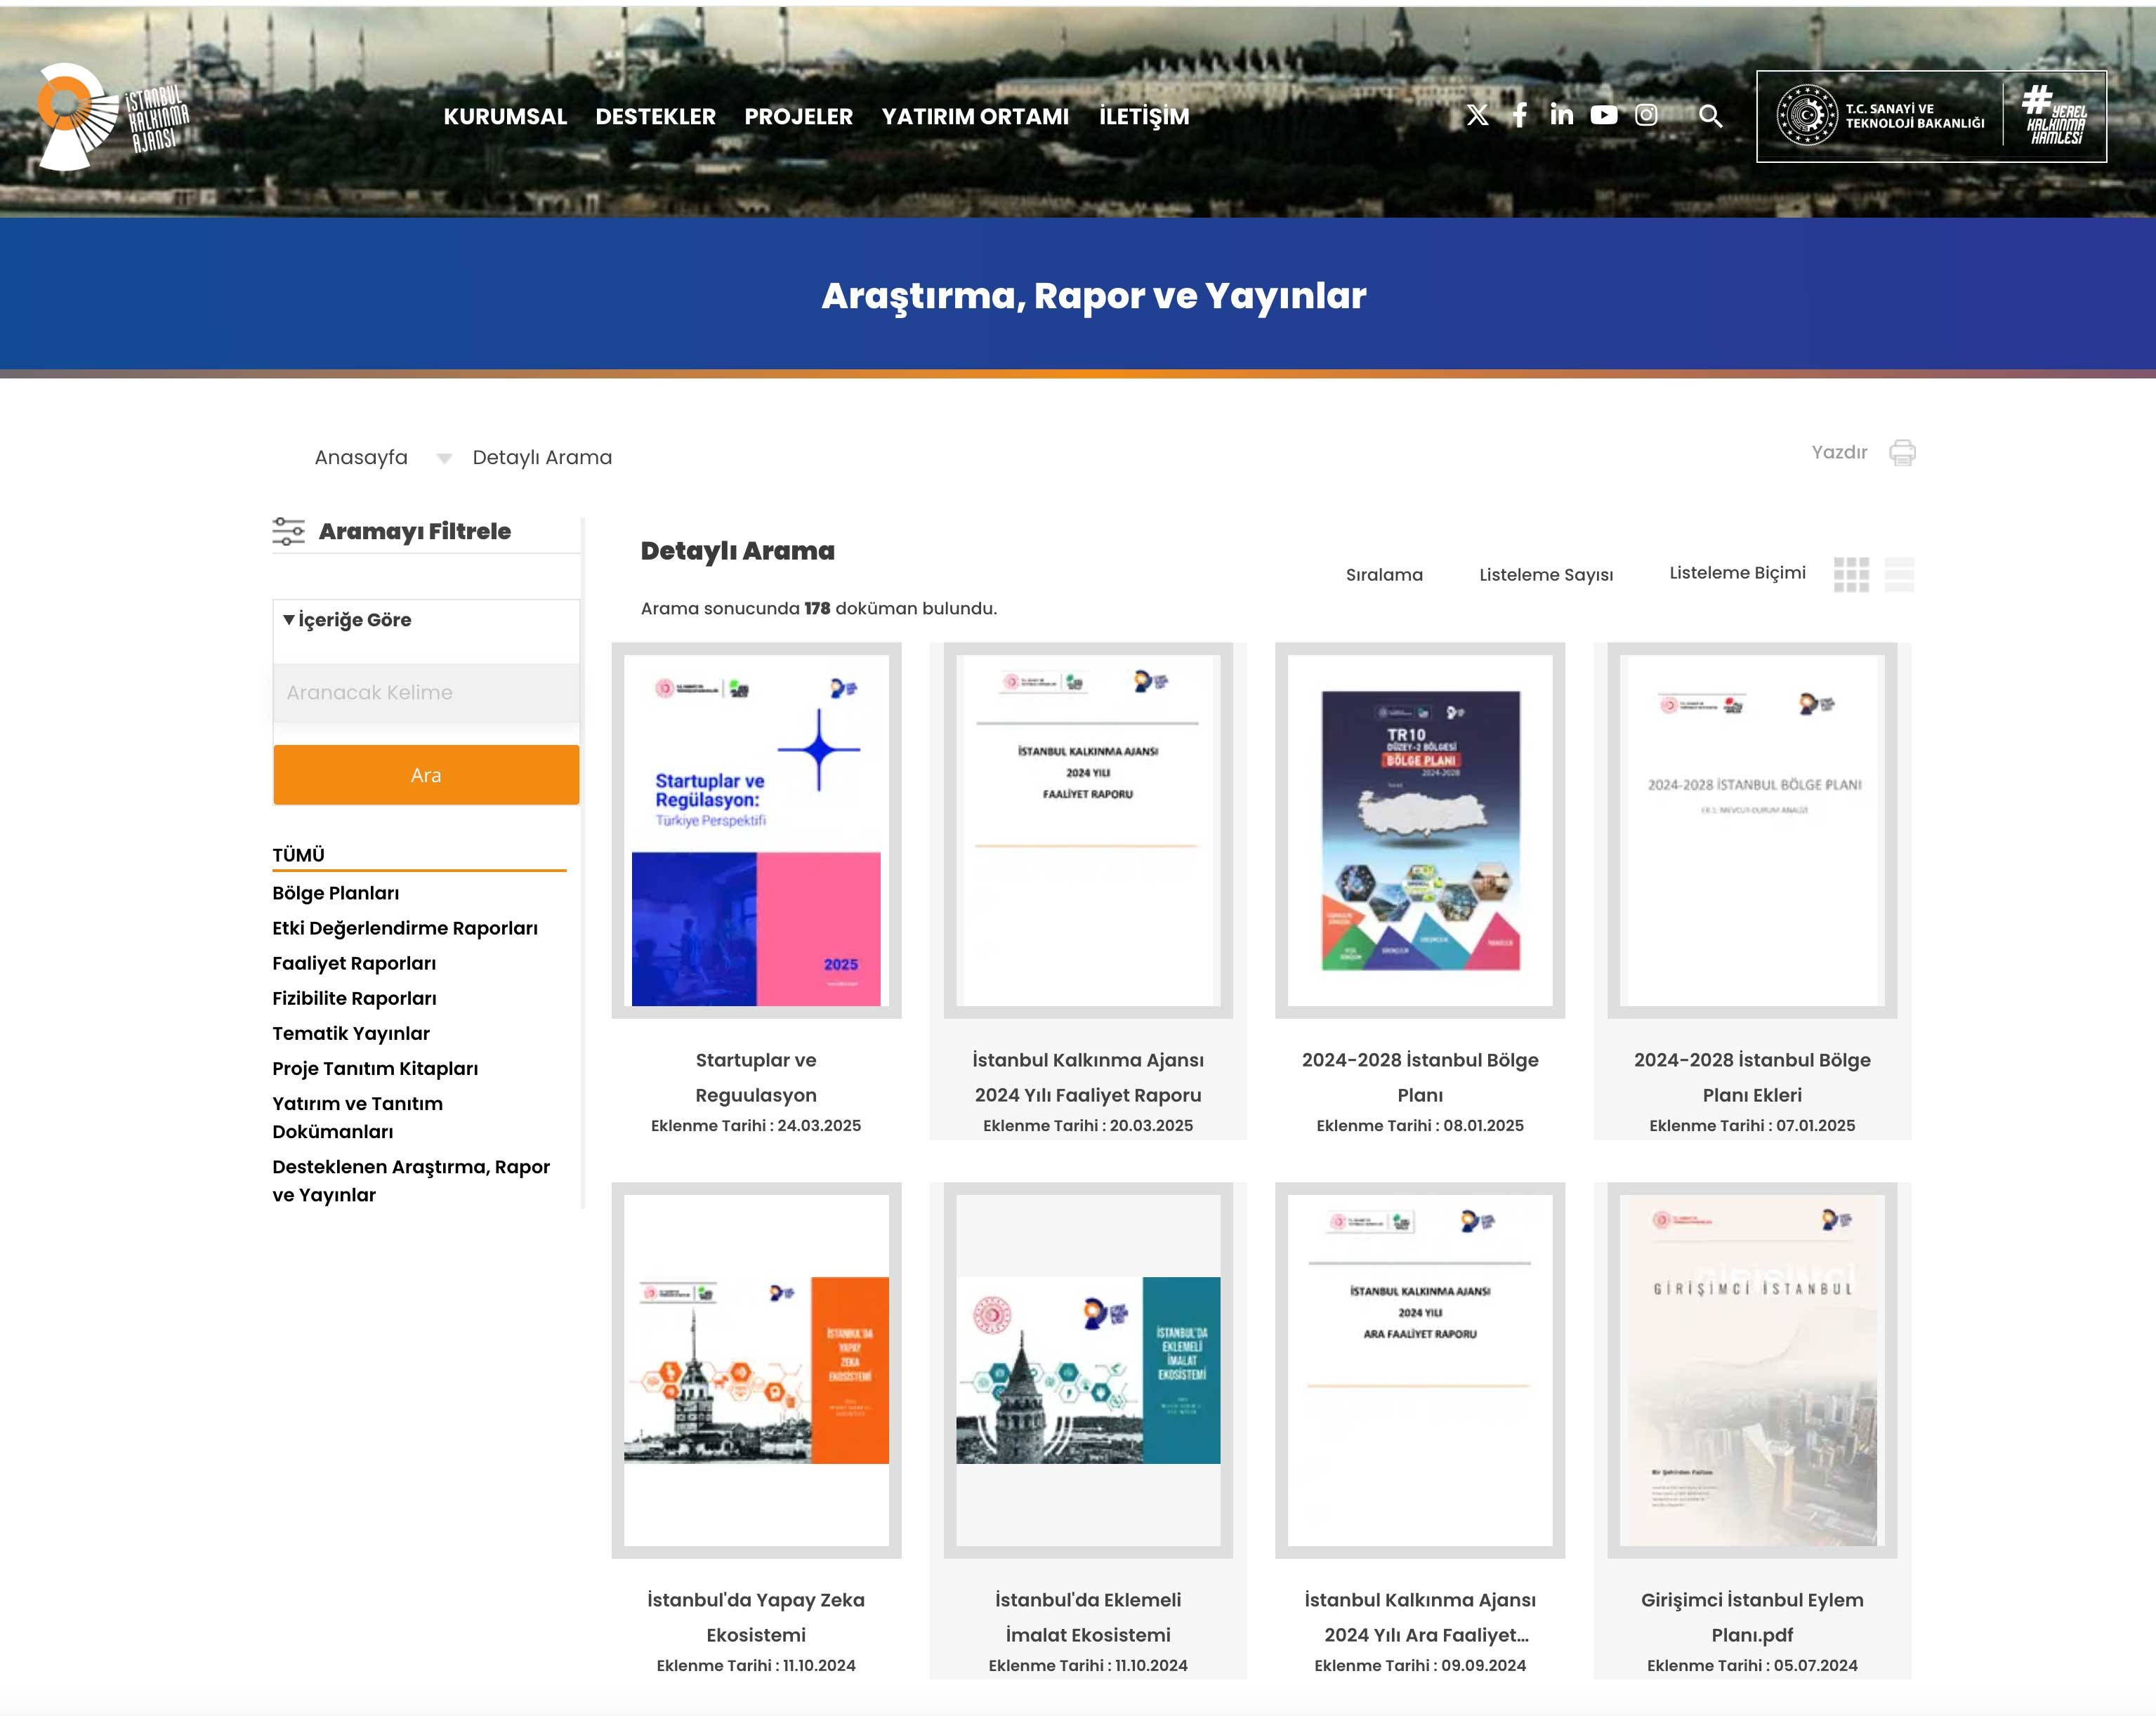Switch to list listing view icon
Screen dimensions: 2156x1716
[x=1899, y=574]
